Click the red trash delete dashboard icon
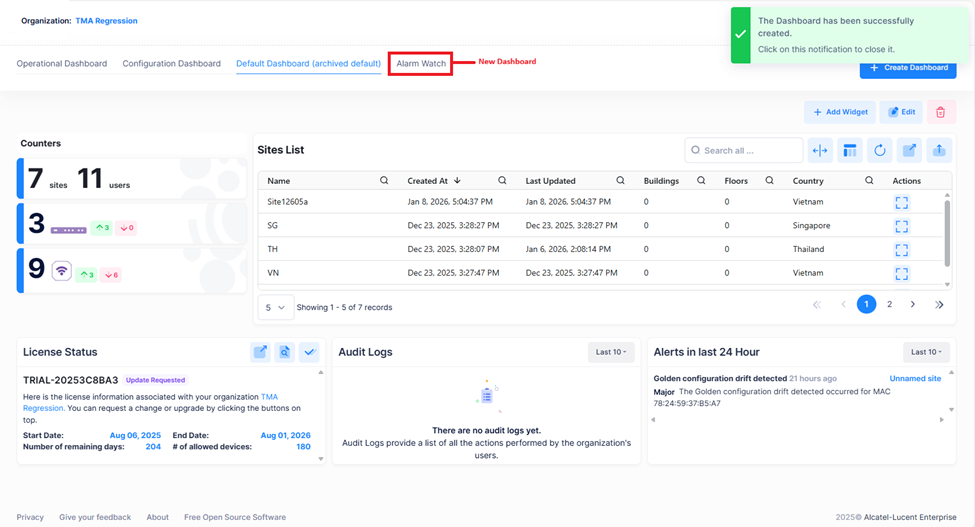 pyautogui.click(x=940, y=112)
